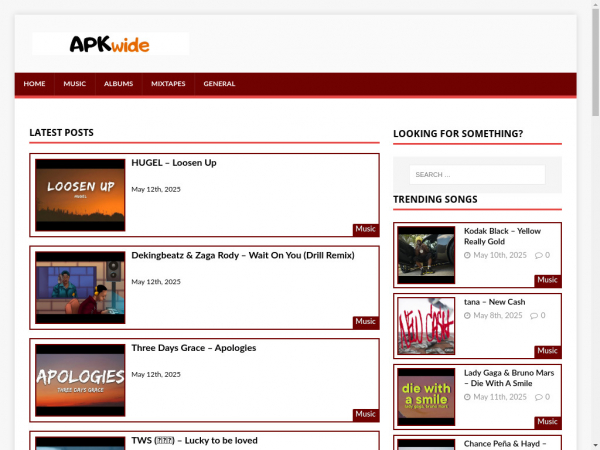Open tana – New Cash song link
Image resolution: width=600 pixels, height=450 pixels.
(494, 302)
